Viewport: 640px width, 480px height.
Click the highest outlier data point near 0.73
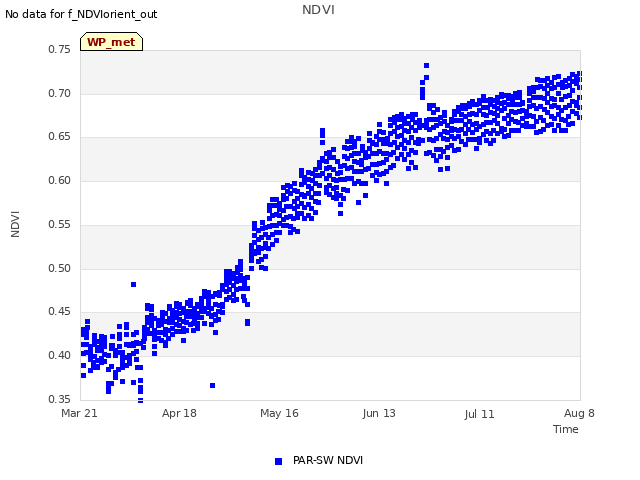tap(427, 65)
